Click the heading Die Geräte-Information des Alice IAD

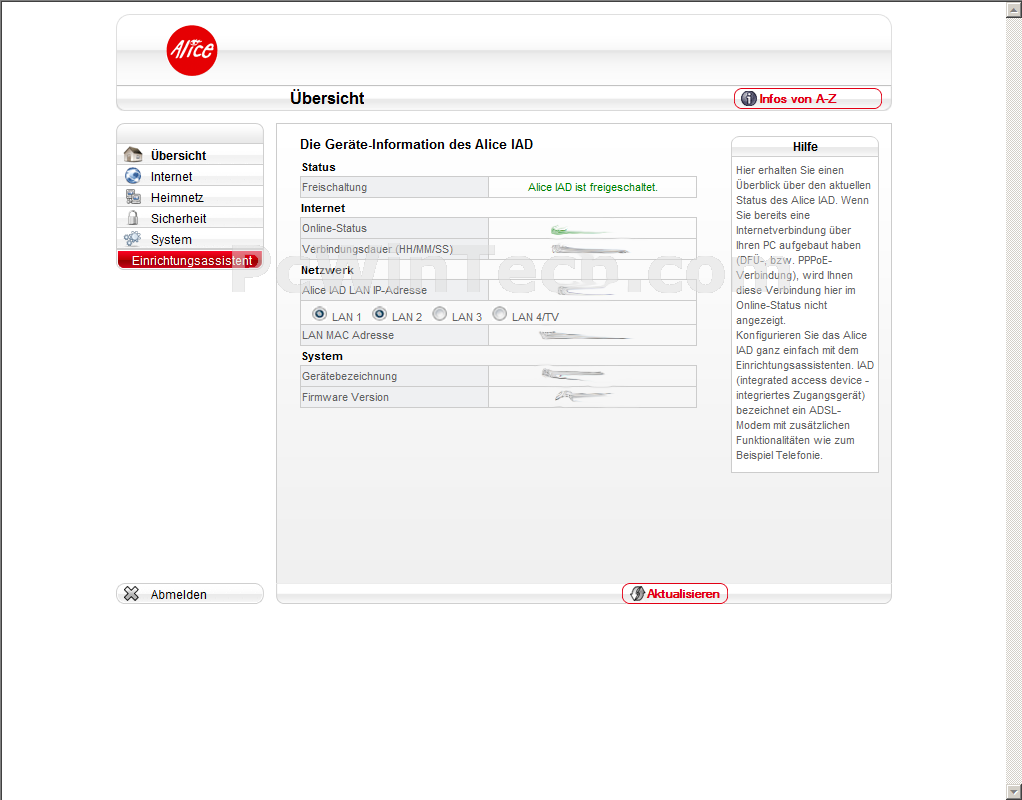(416, 144)
